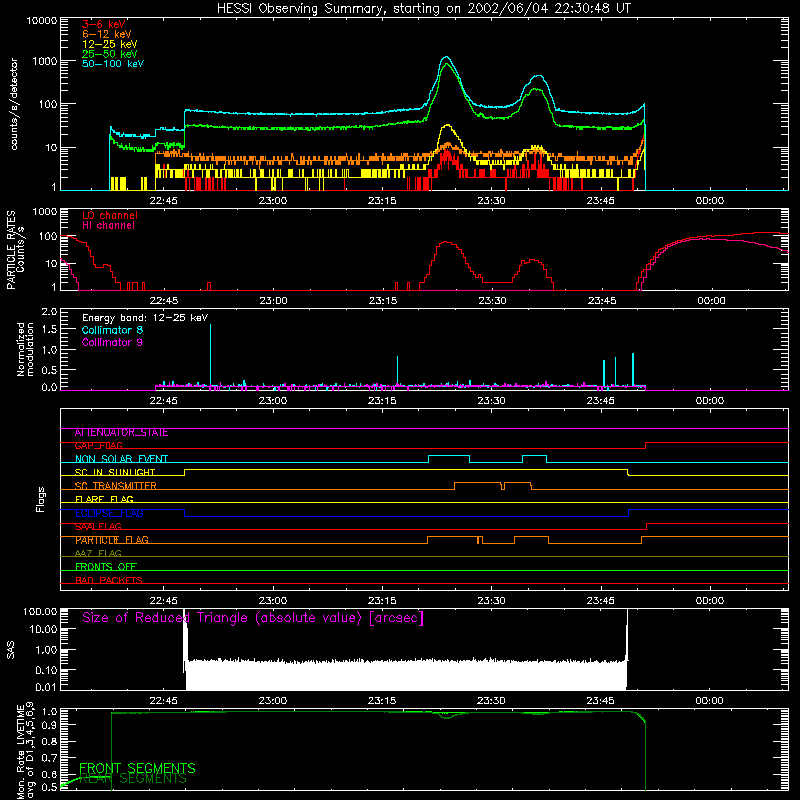Click the 'ECLIPSE_FLAG' flag label

point(109,513)
